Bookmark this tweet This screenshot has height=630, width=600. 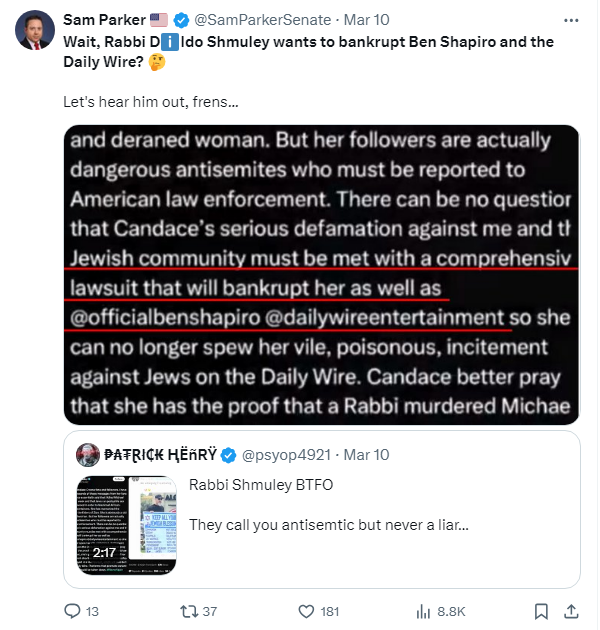540,610
